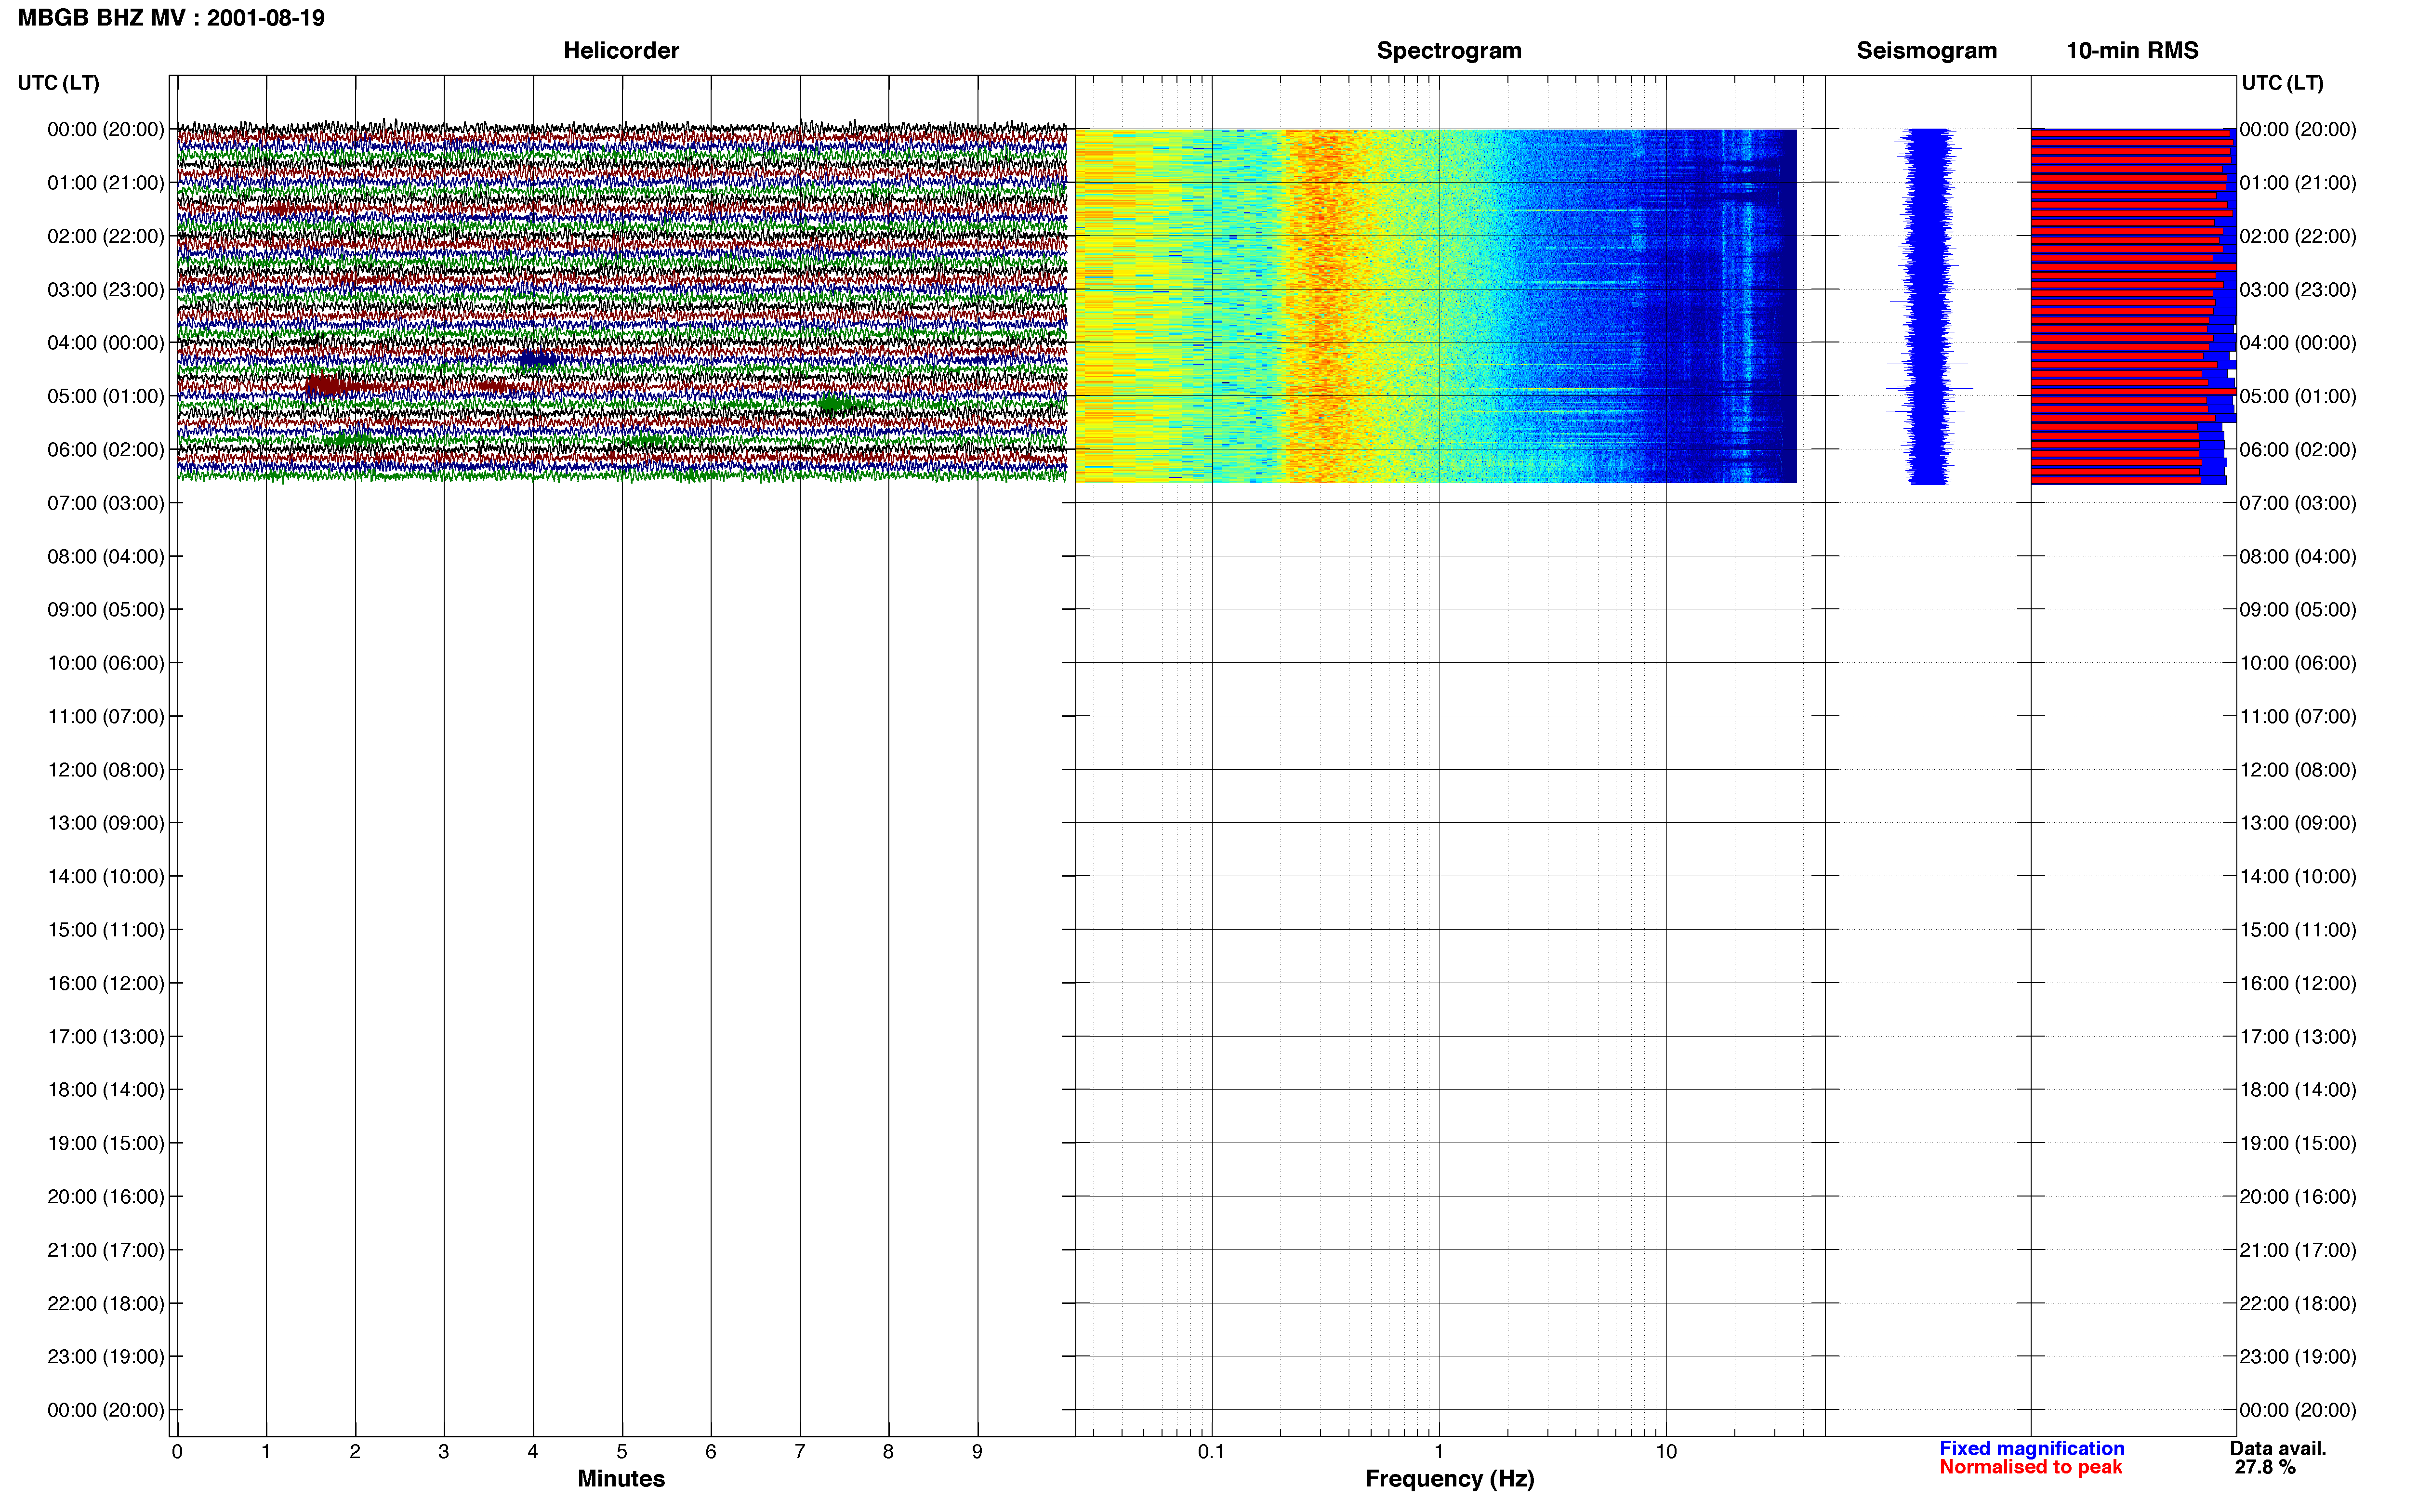Click the blue seismogram trace column
This screenshot has height=1512, width=2418.
point(1928,306)
